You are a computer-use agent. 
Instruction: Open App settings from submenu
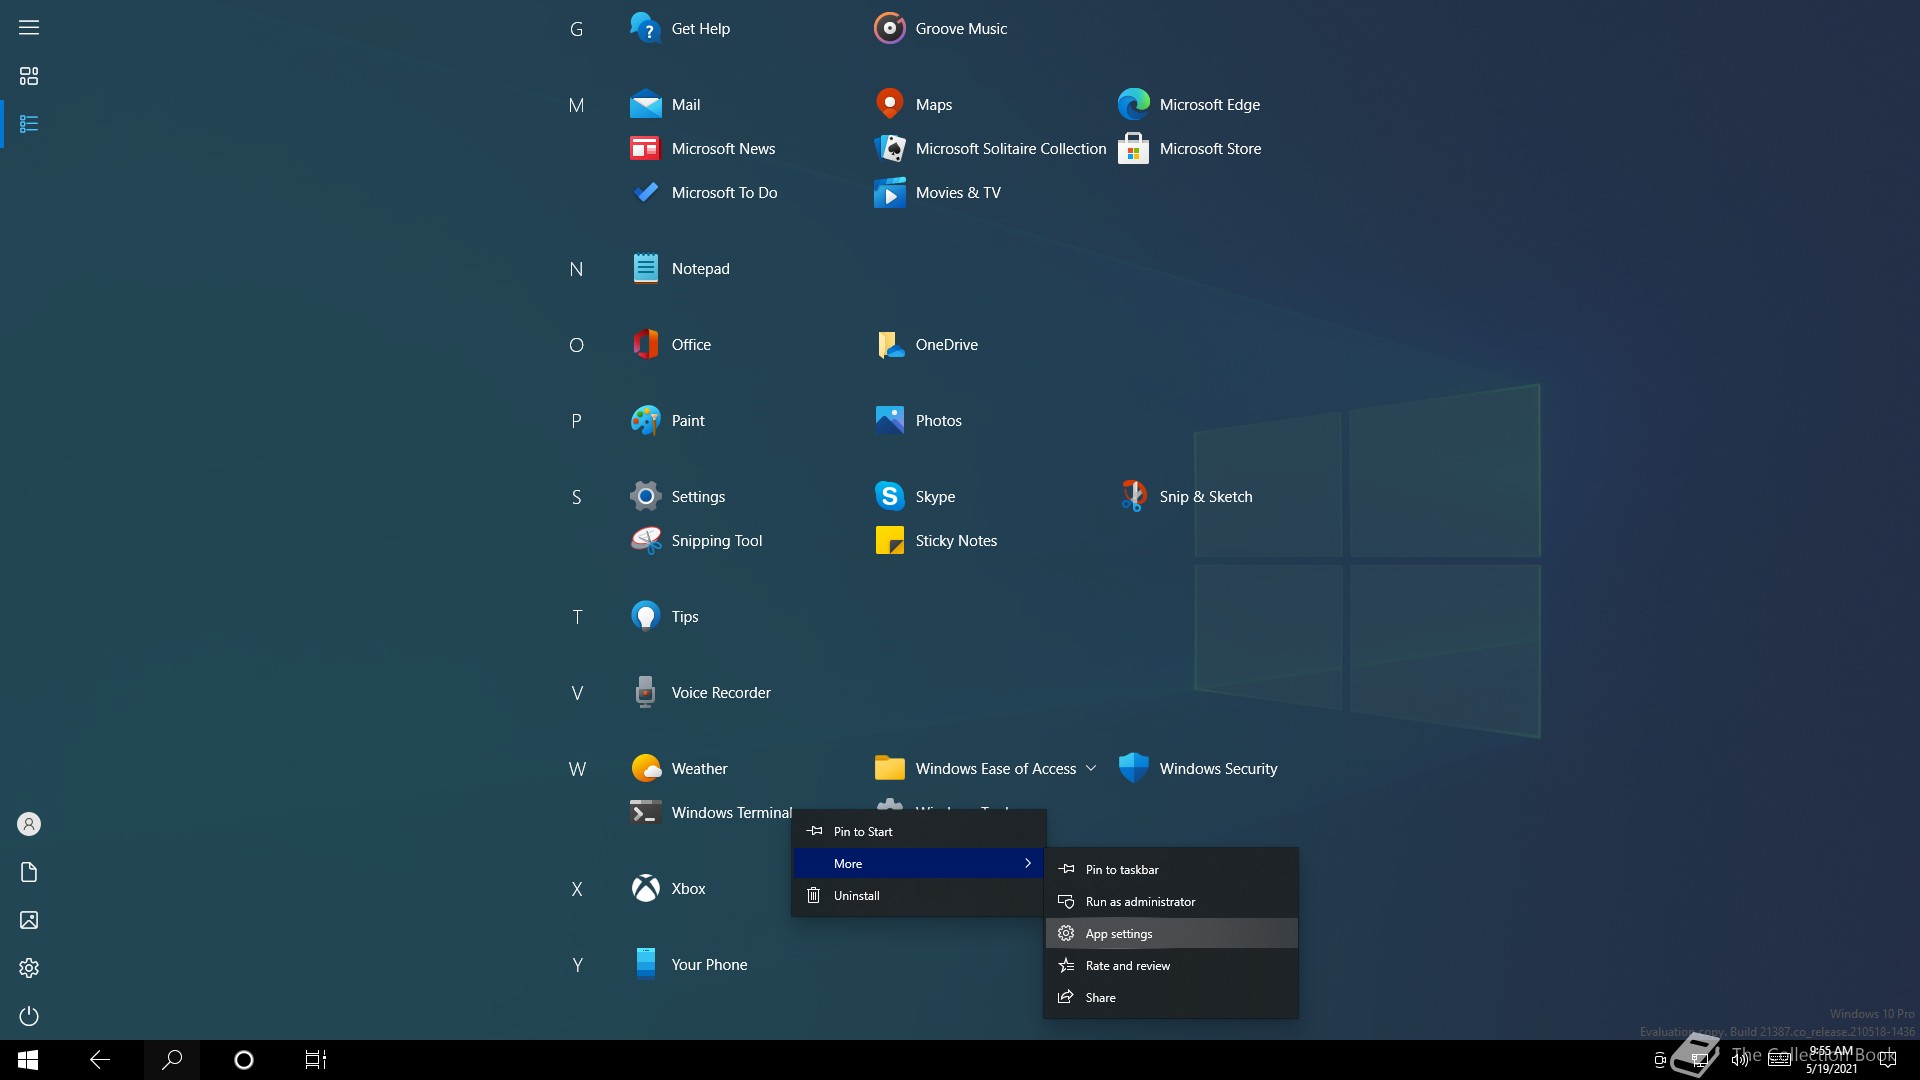click(1171, 933)
